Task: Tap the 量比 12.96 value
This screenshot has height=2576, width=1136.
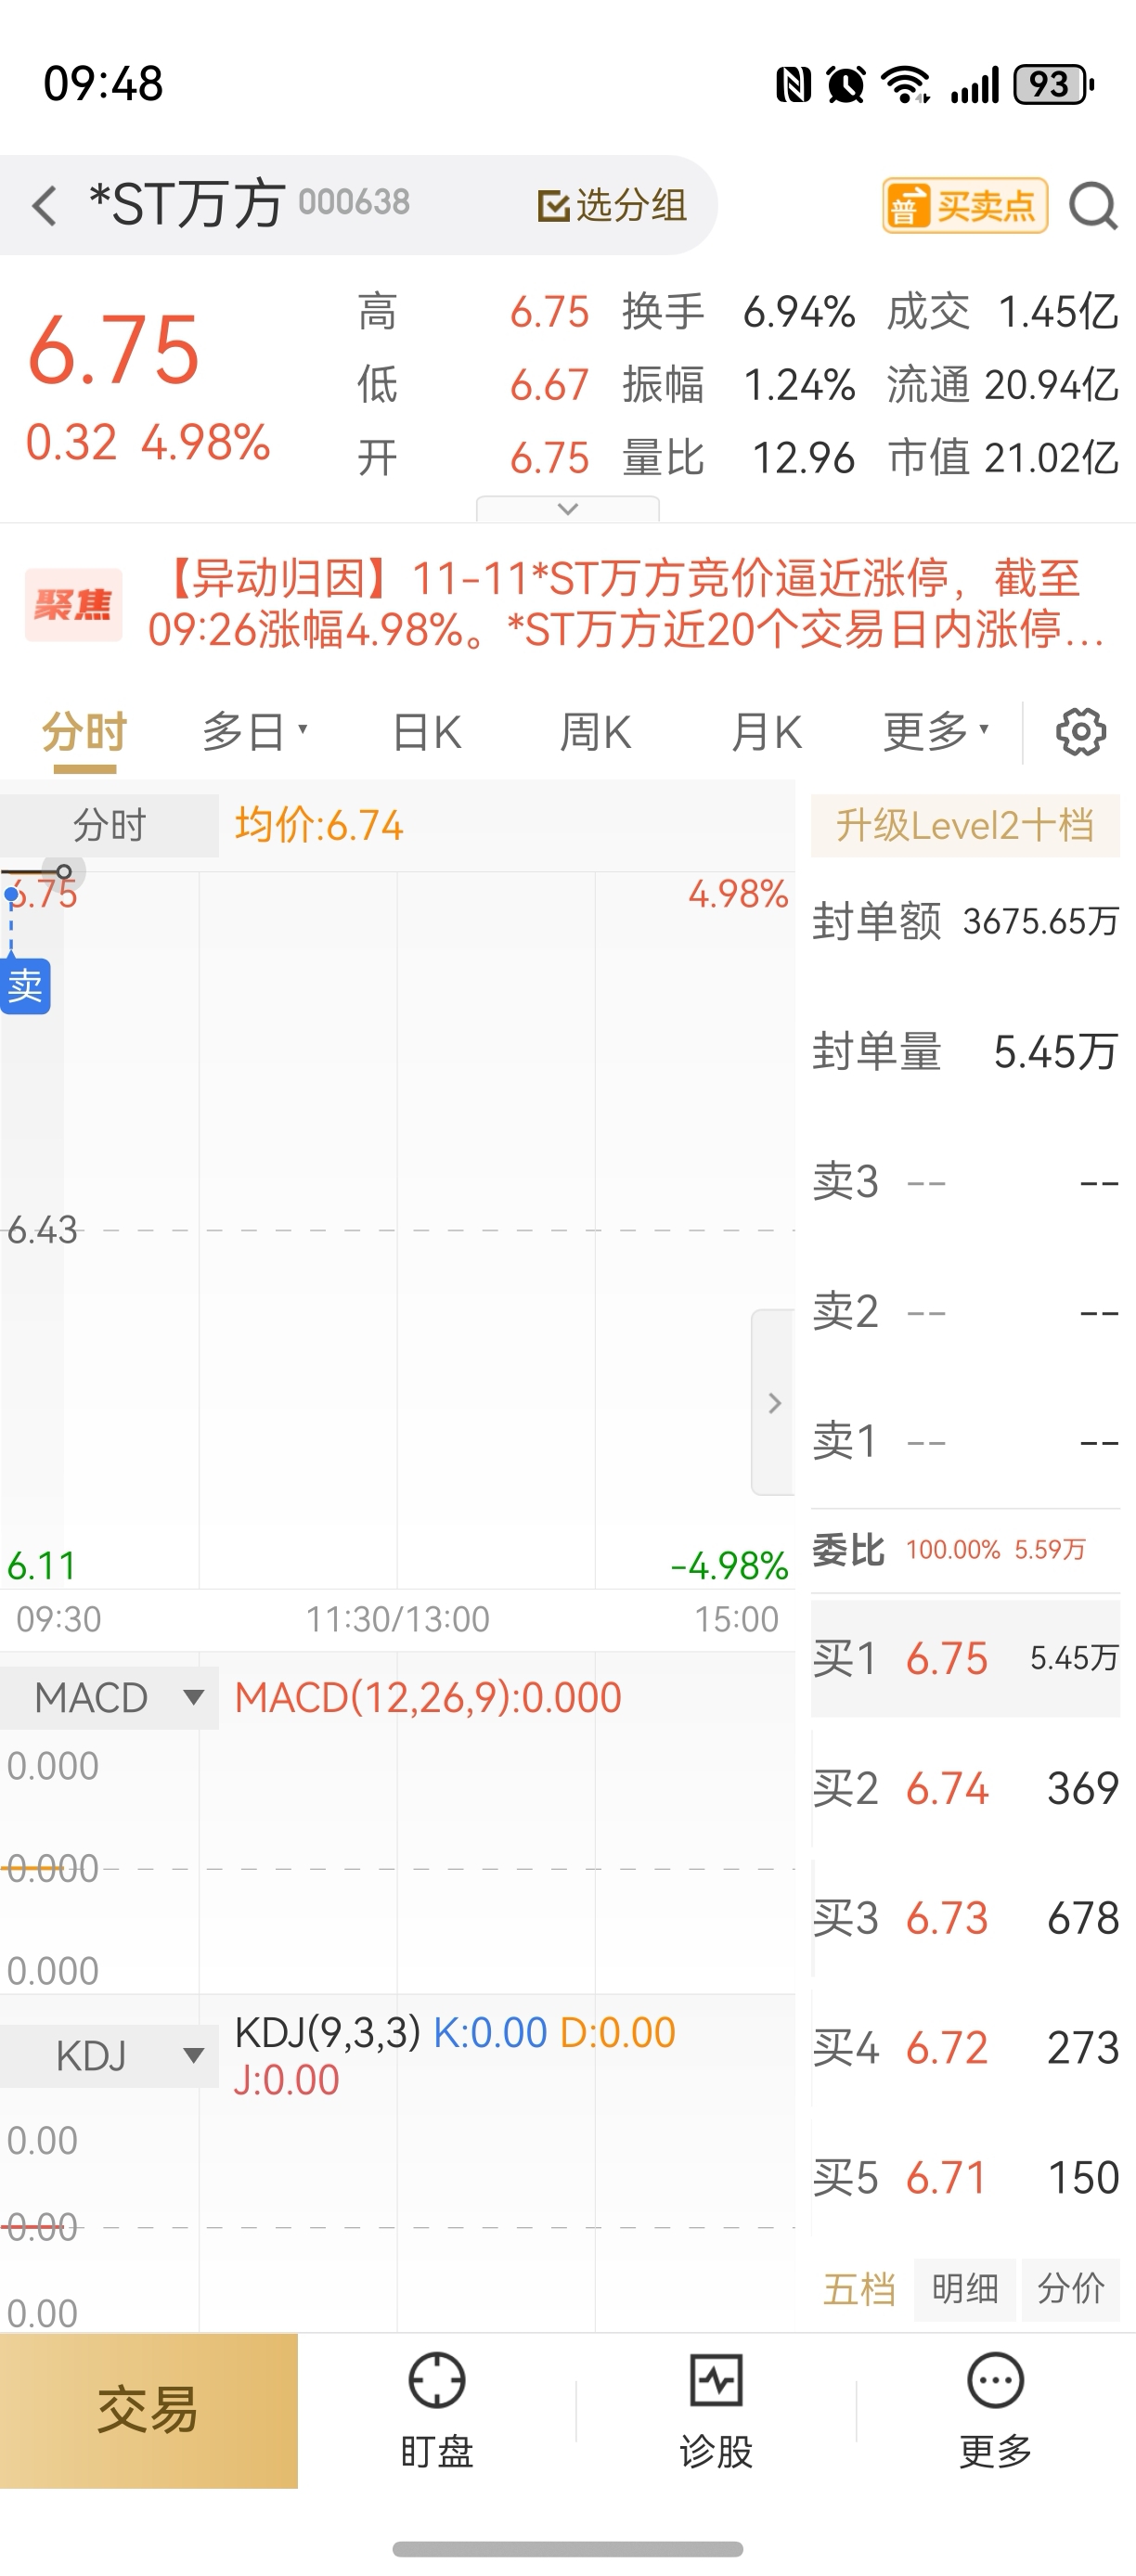Action: click(x=803, y=458)
